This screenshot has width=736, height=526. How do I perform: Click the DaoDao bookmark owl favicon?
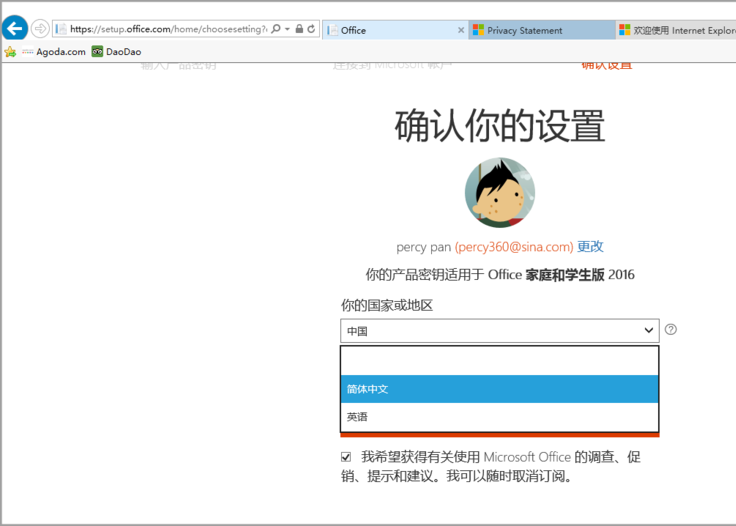97,52
